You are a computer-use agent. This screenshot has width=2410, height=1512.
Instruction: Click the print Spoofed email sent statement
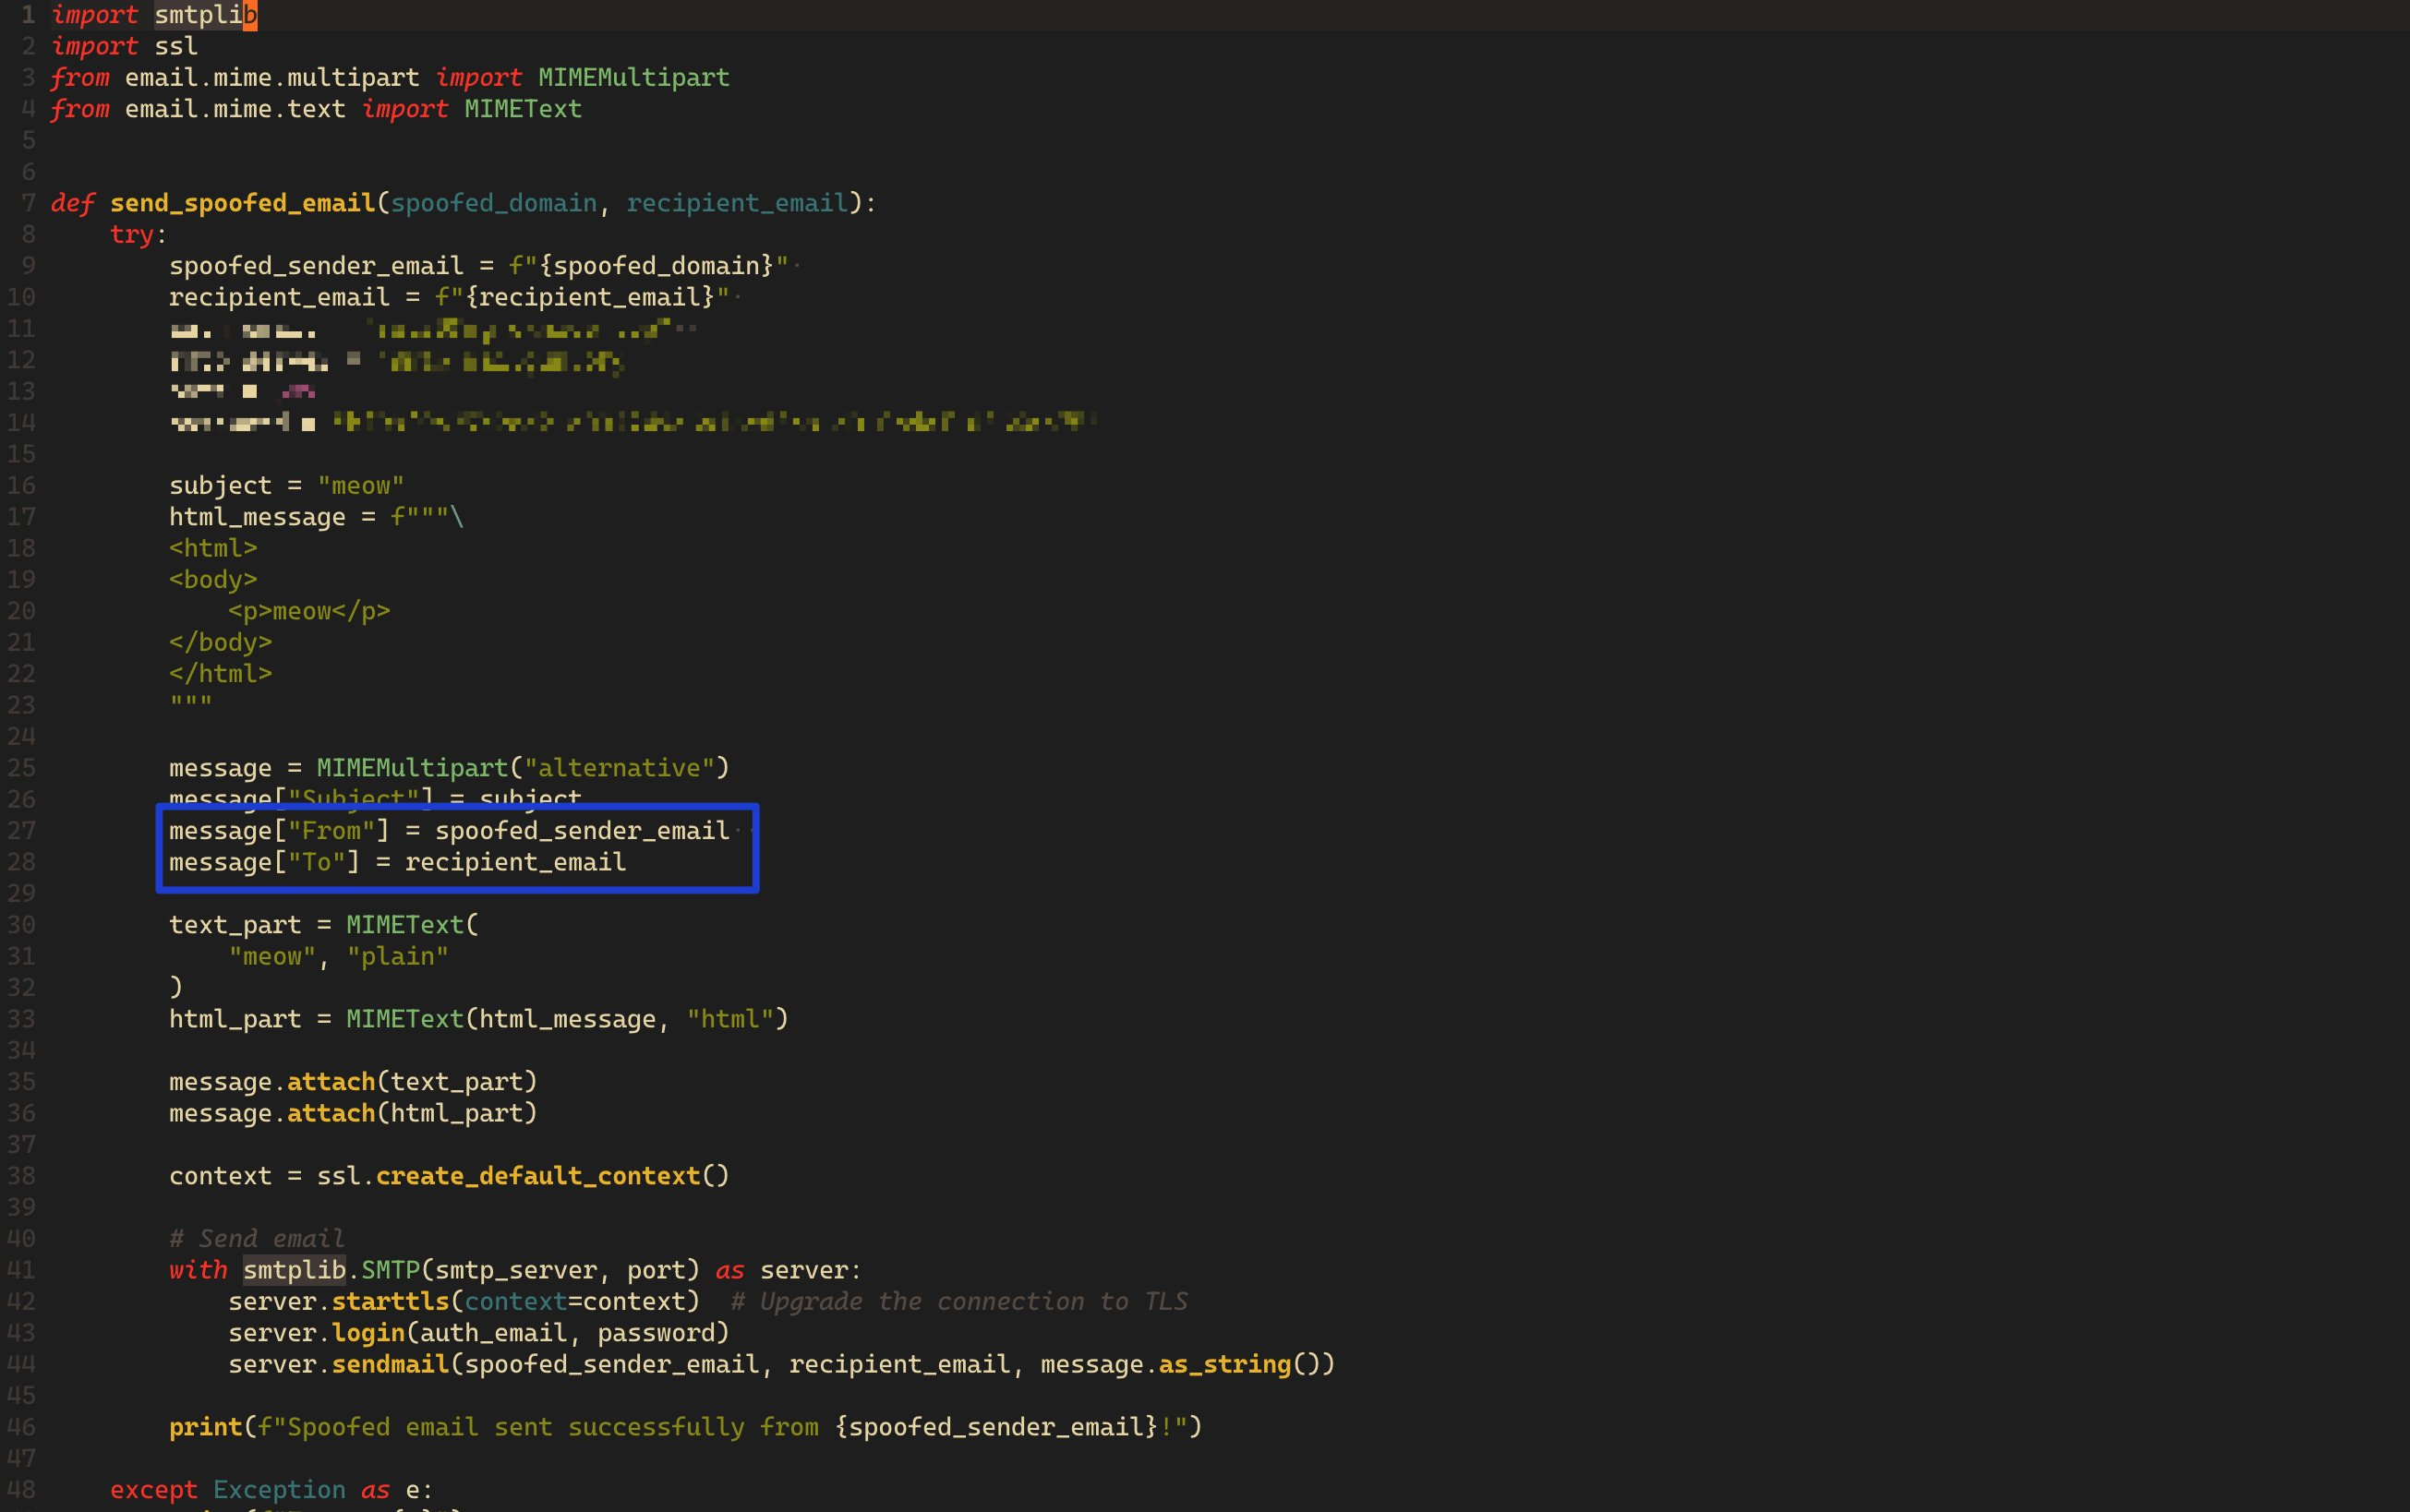point(685,1427)
